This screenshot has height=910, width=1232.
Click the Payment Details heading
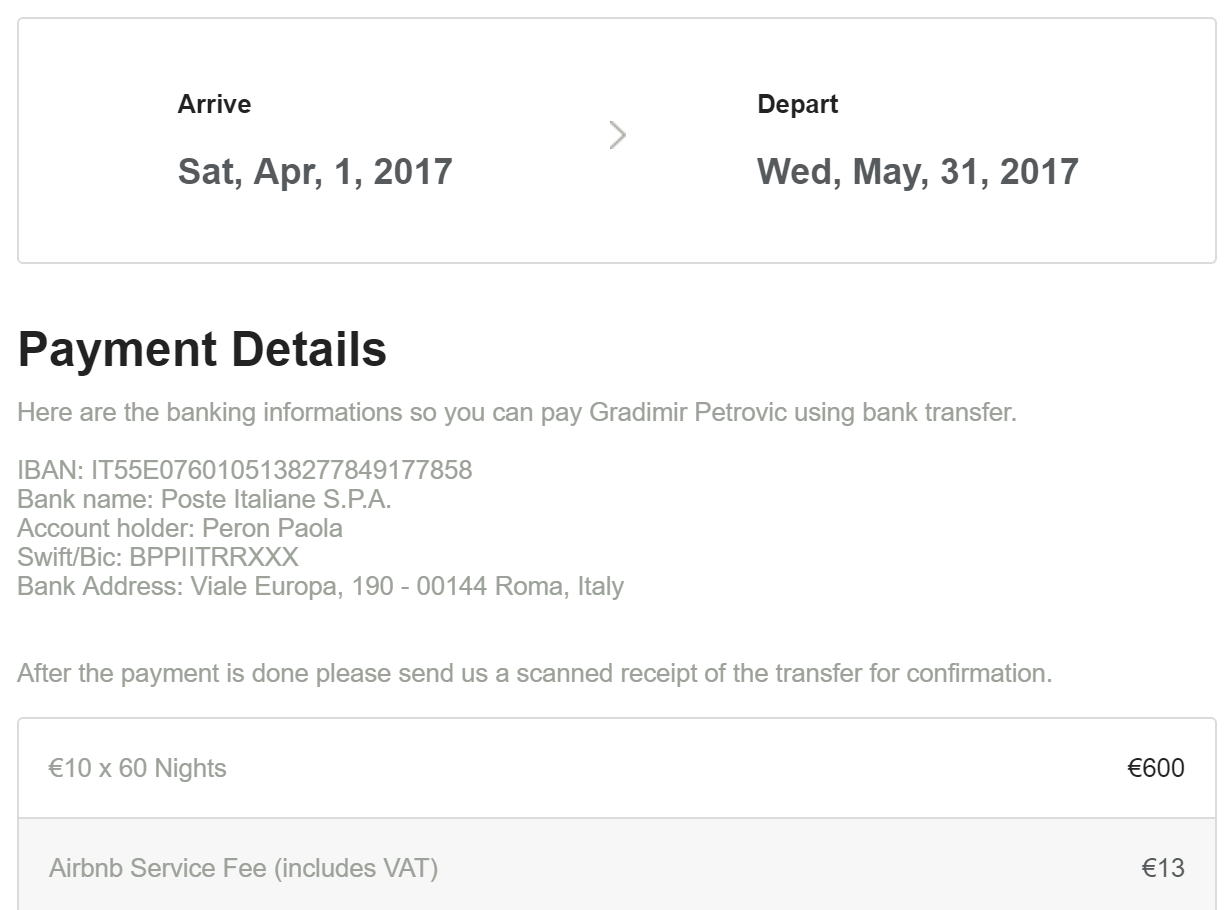click(202, 349)
